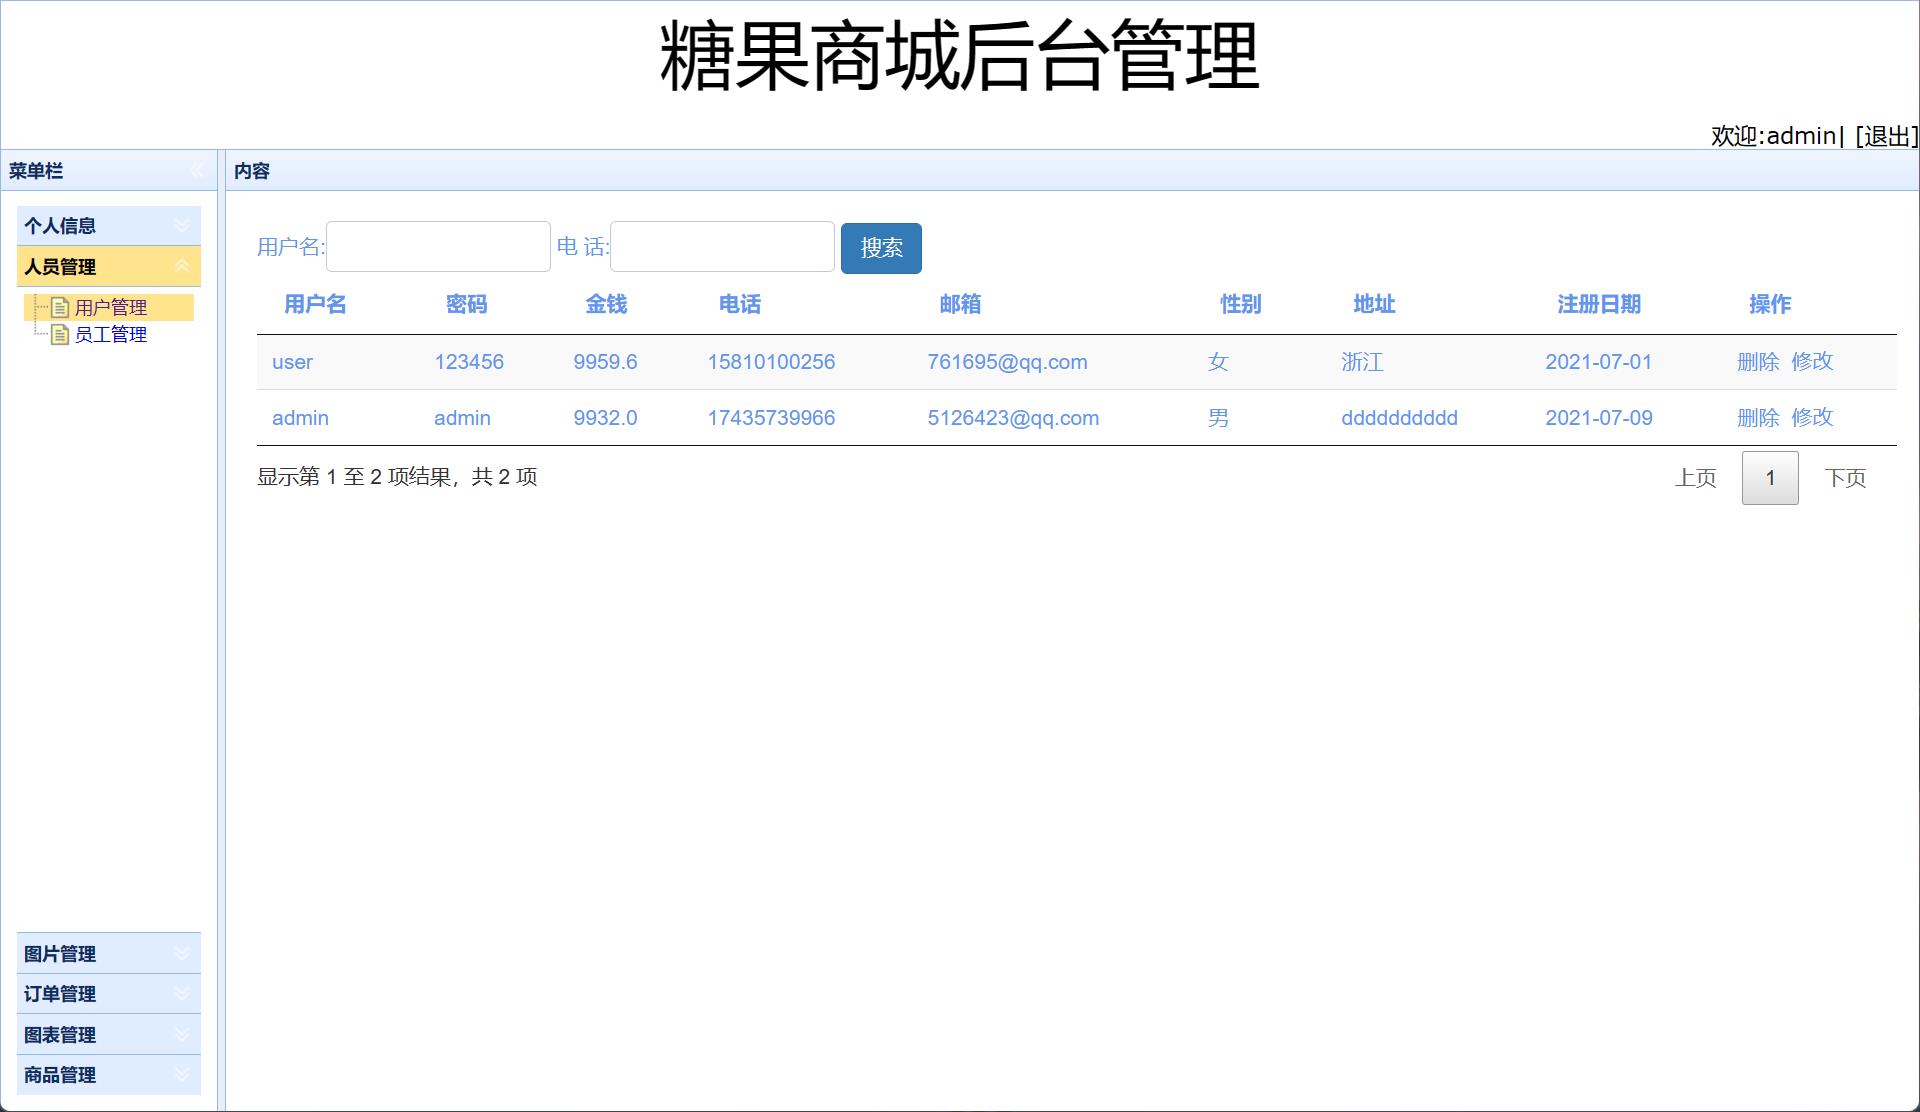Viewport: 1920px width, 1112px height.
Task: Click the collapse chevron icon on 人员管理 panel
Action: click(182, 267)
